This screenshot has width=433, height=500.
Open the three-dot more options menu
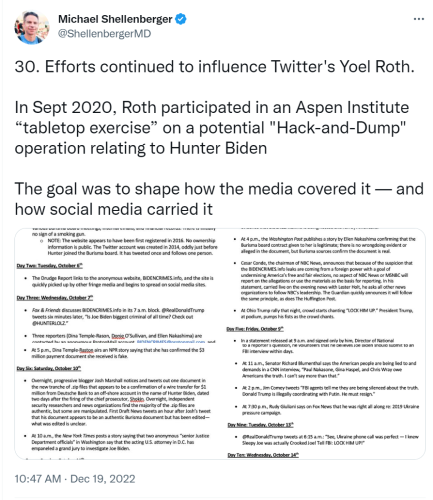(x=419, y=19)
